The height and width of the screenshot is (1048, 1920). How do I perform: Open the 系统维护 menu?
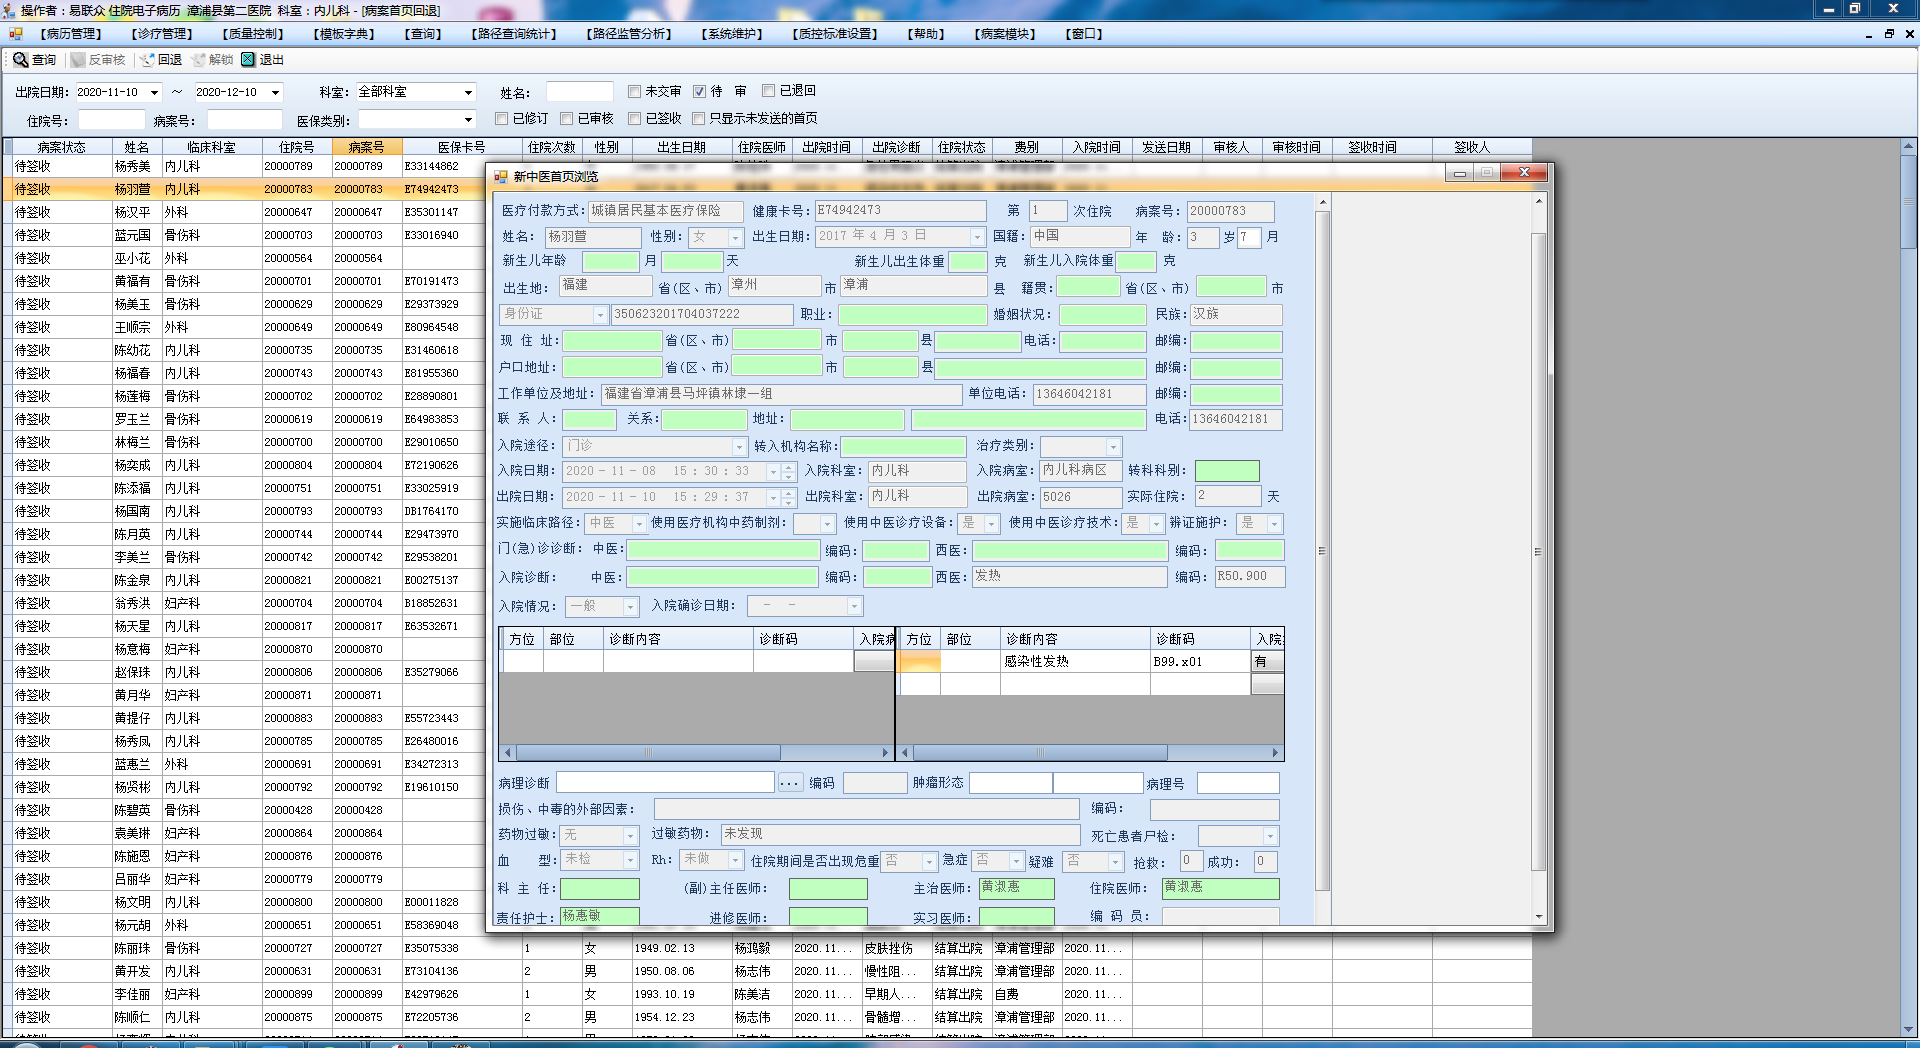pyautogui.click(x=732, y=34)
